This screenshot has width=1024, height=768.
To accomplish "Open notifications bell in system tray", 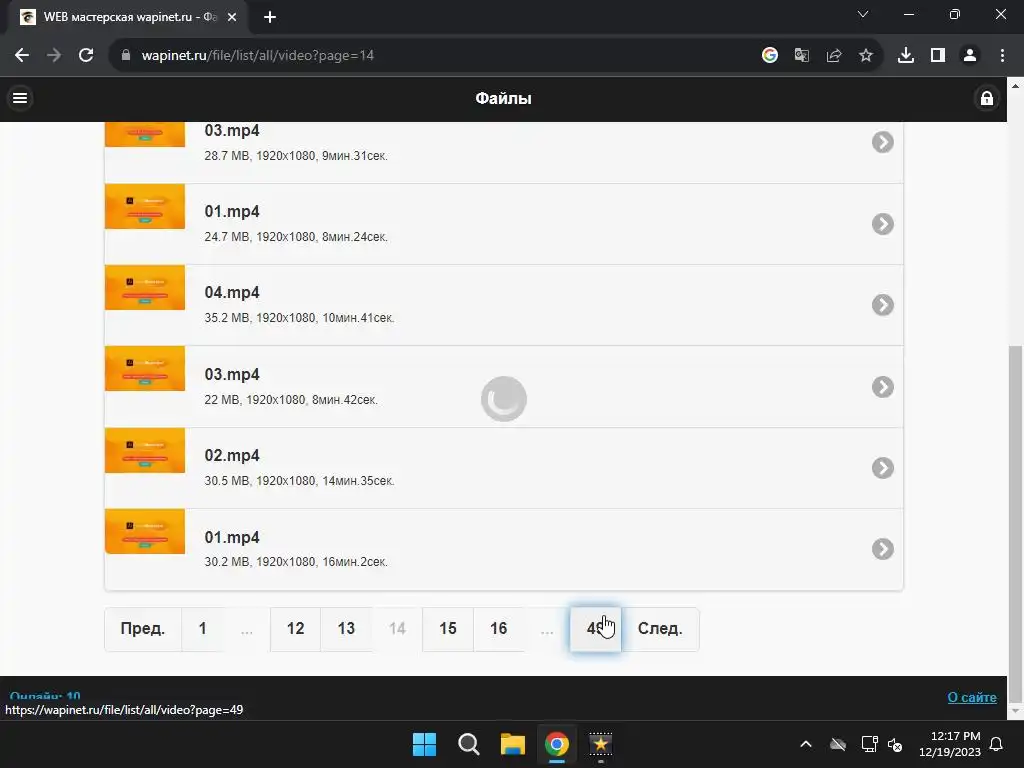I will click(997, 744).
